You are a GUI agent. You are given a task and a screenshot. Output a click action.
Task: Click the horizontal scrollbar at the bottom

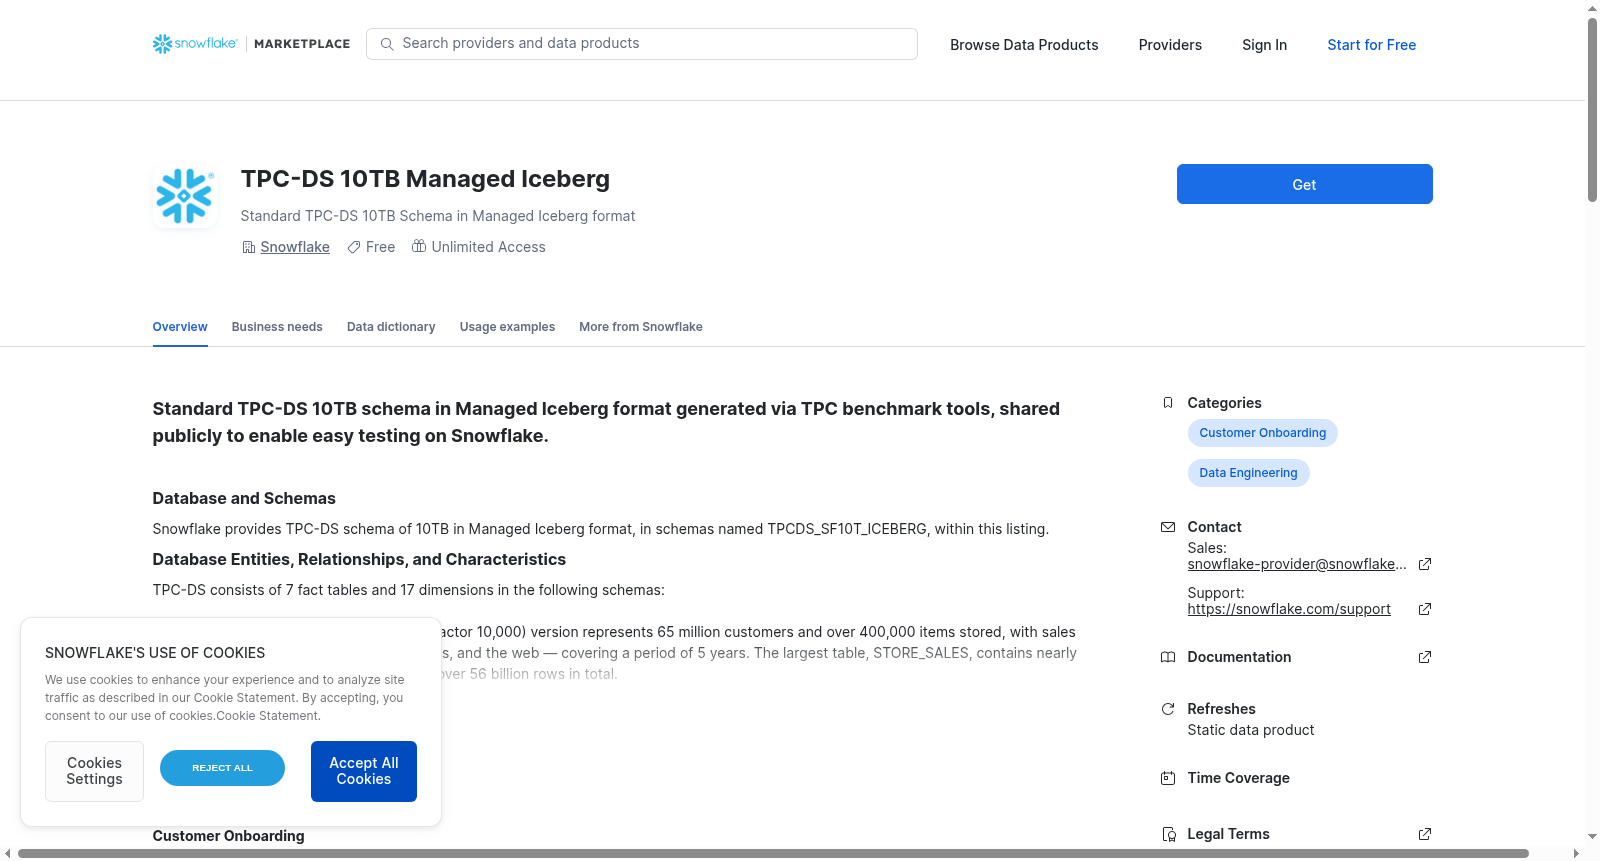click(773, 853)
